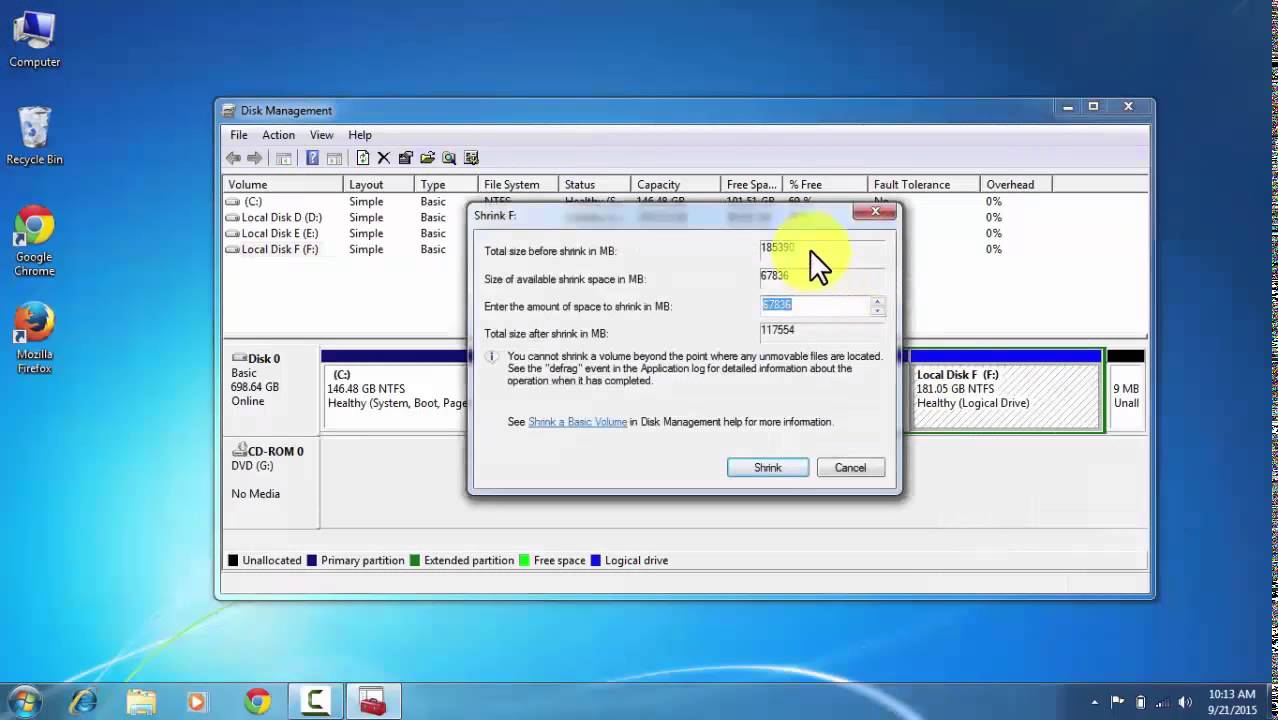Increase shrink amount with spinner up arrow
The image size is (1278, 720).
(877, 300)
